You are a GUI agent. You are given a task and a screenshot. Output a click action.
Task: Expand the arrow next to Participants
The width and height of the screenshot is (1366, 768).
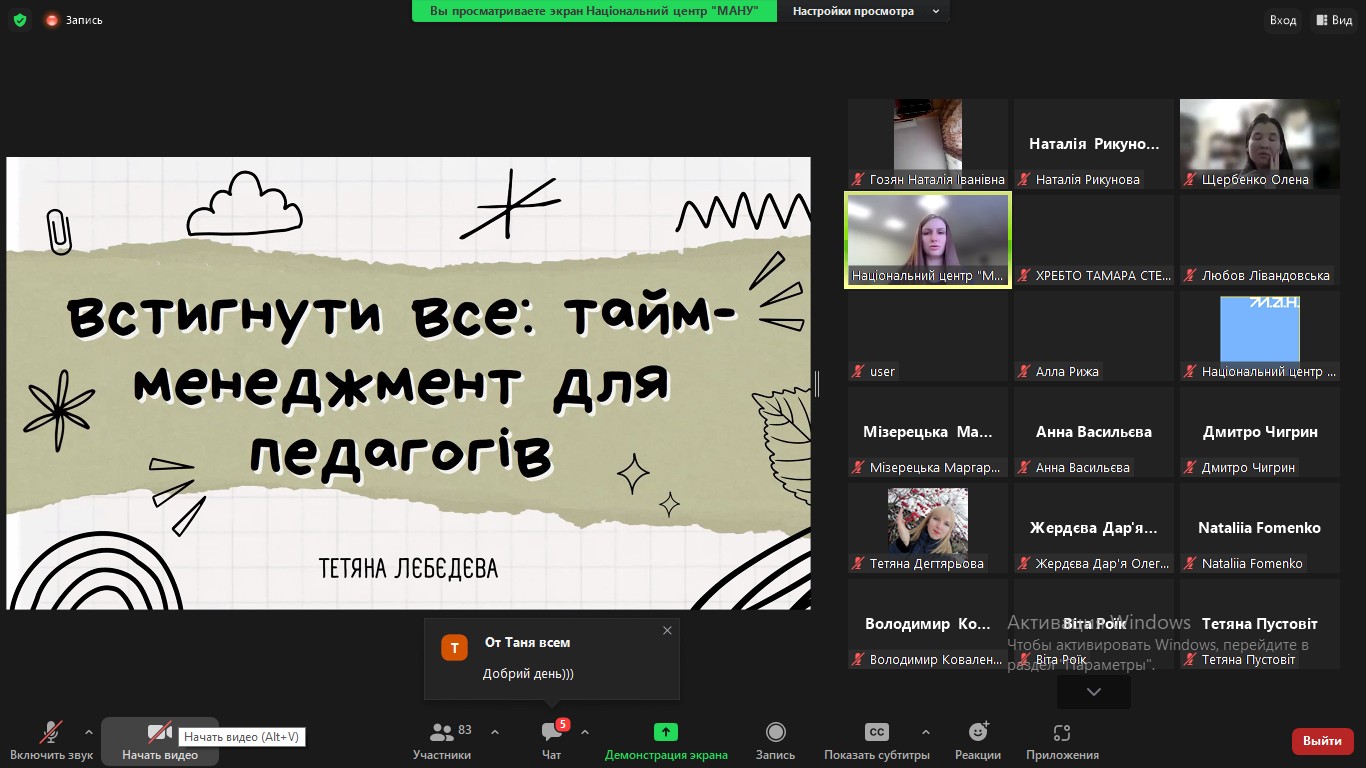[x=494, y=732]
